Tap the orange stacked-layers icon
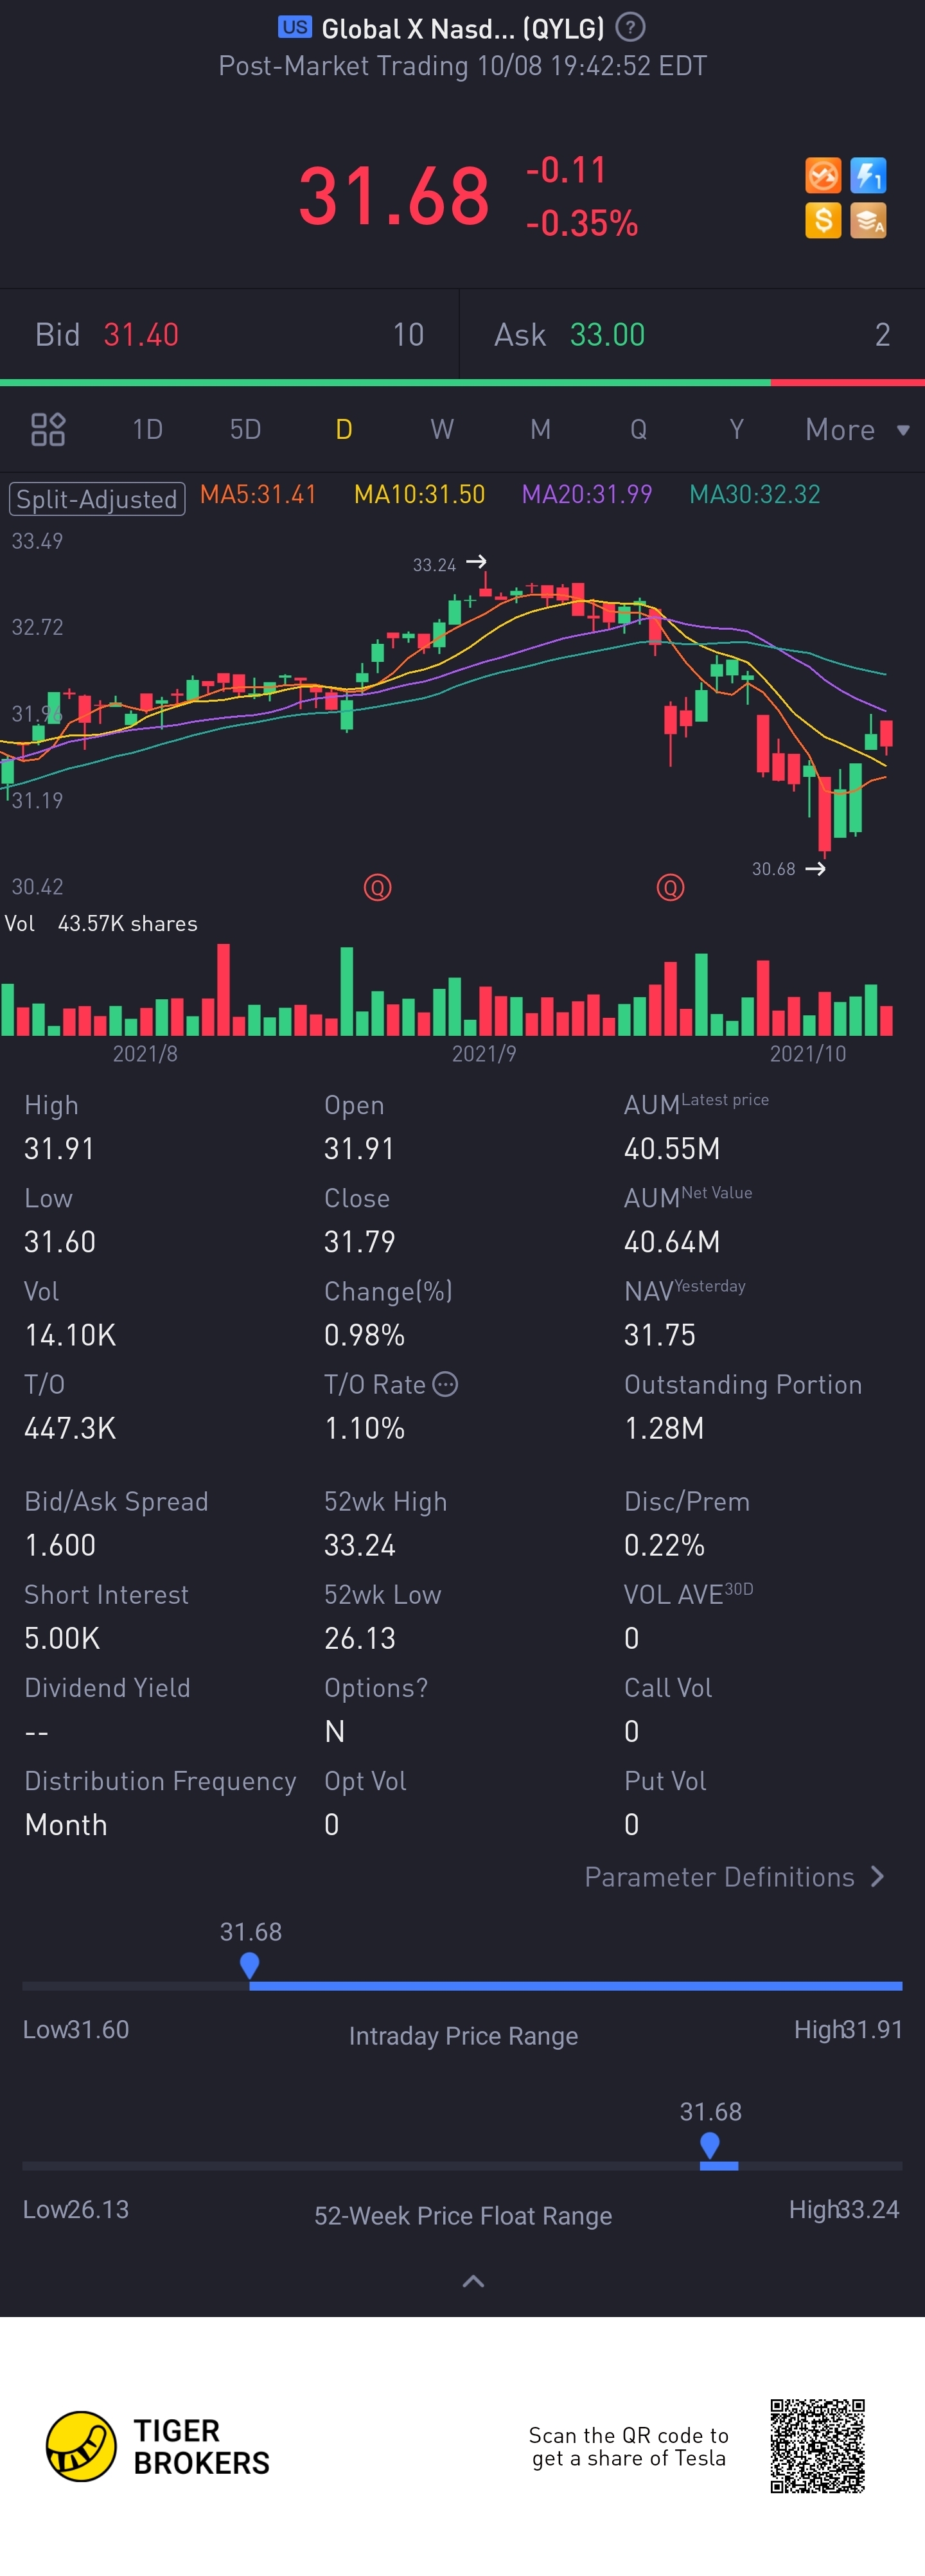Viewport: 925px width, 2576px height. pos(868,220)
